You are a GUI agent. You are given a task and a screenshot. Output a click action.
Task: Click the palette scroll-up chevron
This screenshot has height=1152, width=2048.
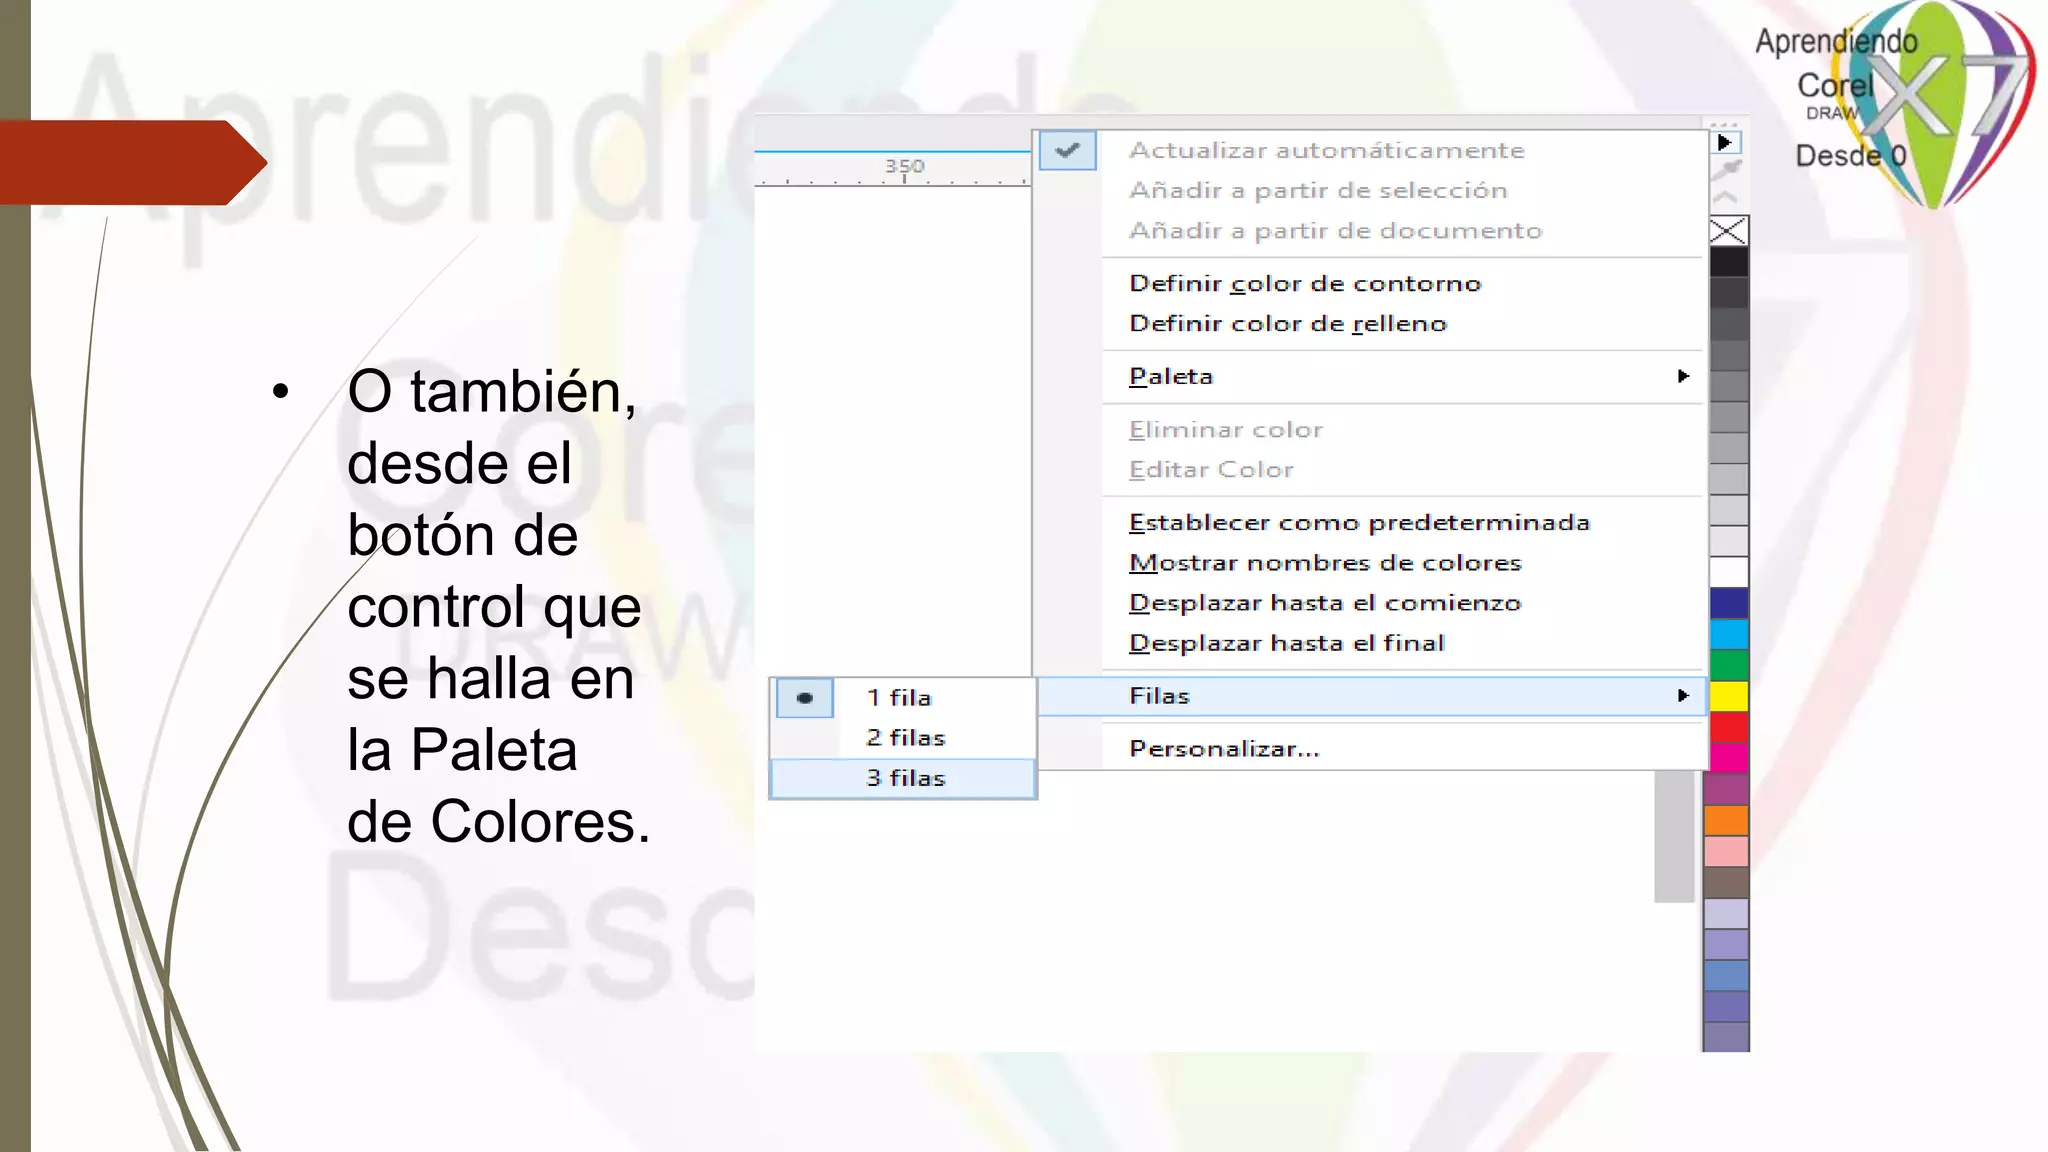point(1727,198)
